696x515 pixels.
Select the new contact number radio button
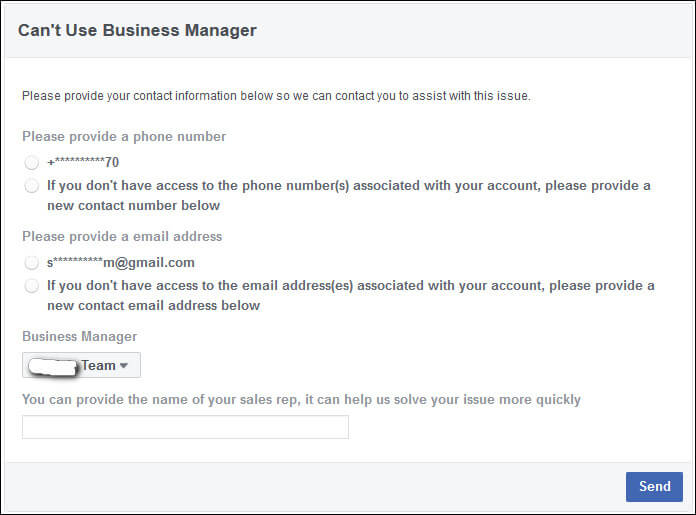[x=32, y=186]
